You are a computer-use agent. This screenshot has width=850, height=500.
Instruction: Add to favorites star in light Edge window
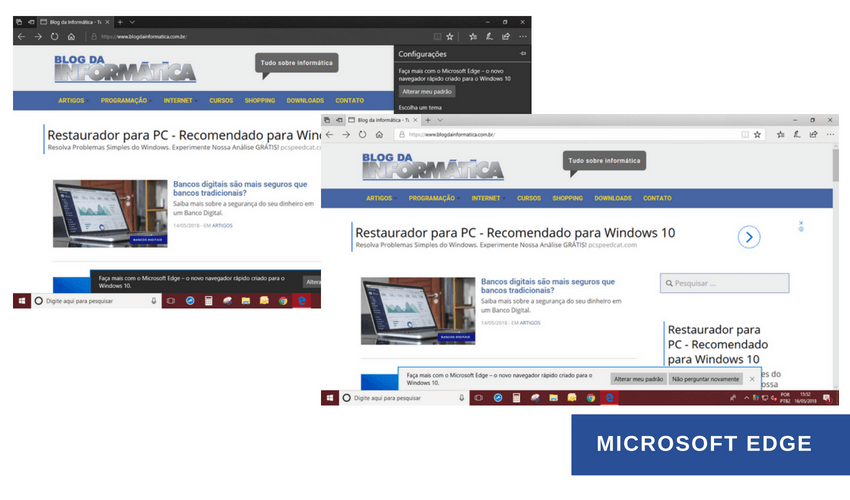point(757,134)
